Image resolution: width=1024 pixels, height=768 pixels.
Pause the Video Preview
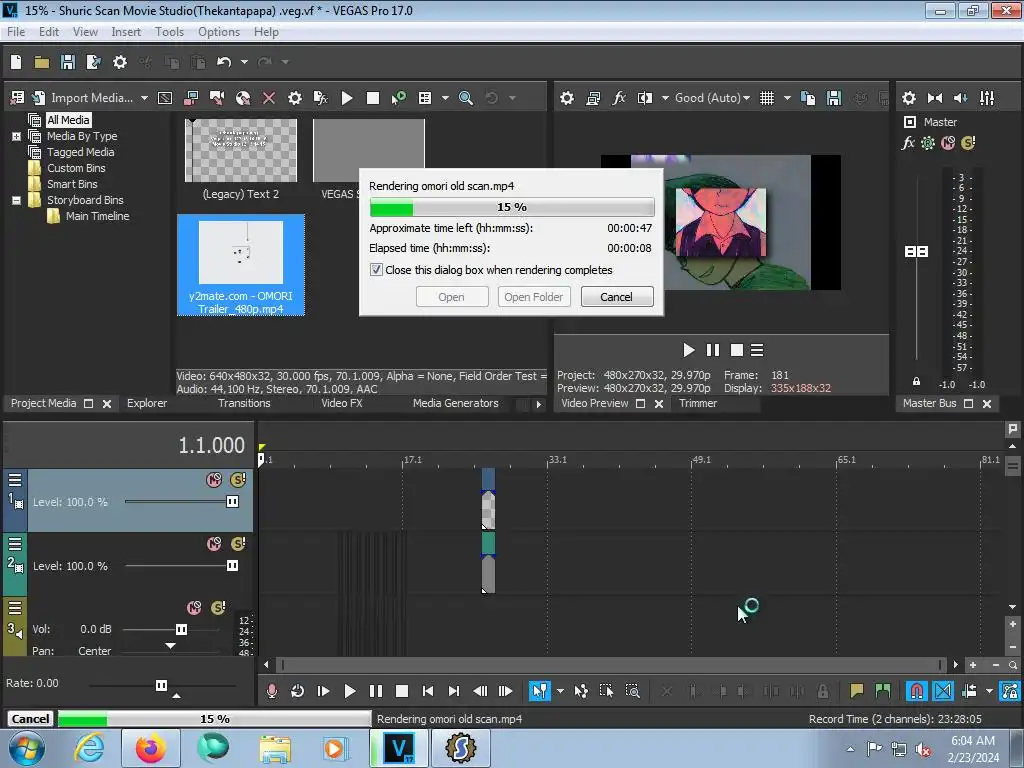712,351
